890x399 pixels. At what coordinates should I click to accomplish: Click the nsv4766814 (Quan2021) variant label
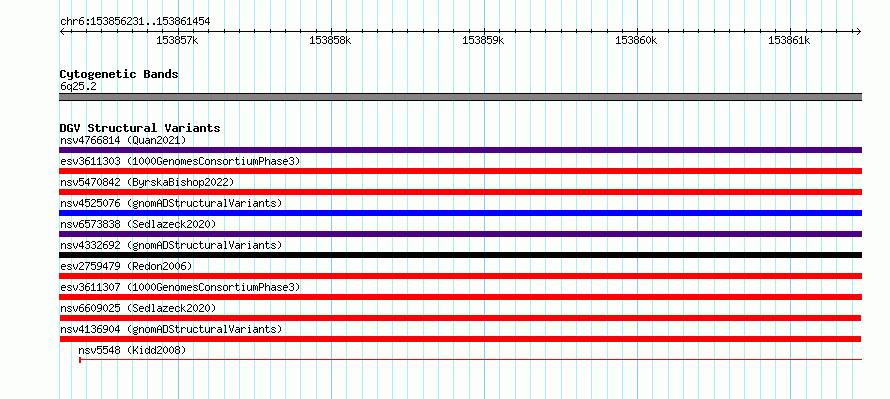(123, 140)
